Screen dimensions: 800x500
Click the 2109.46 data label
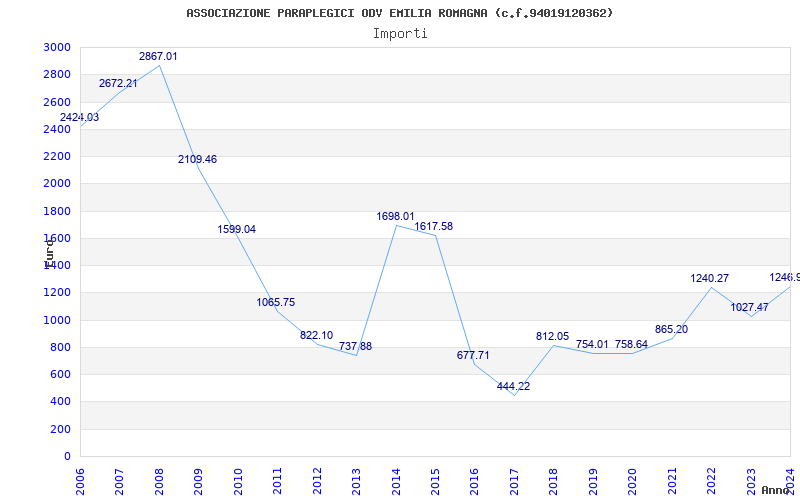click(197, 159)
